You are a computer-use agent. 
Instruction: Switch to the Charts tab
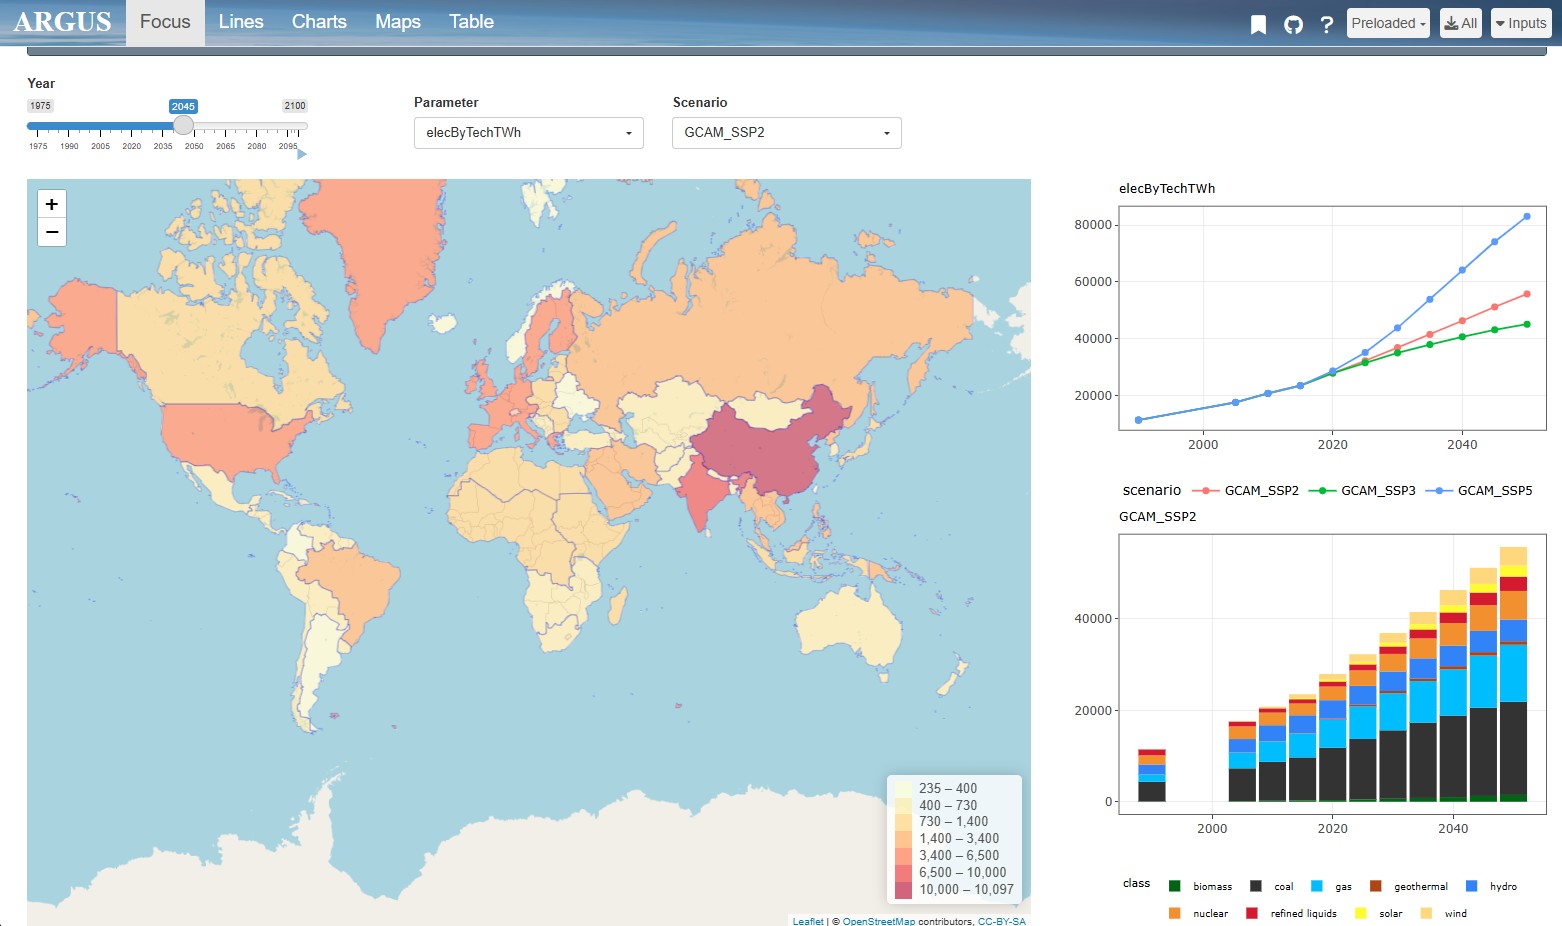(x=319, y=22)
